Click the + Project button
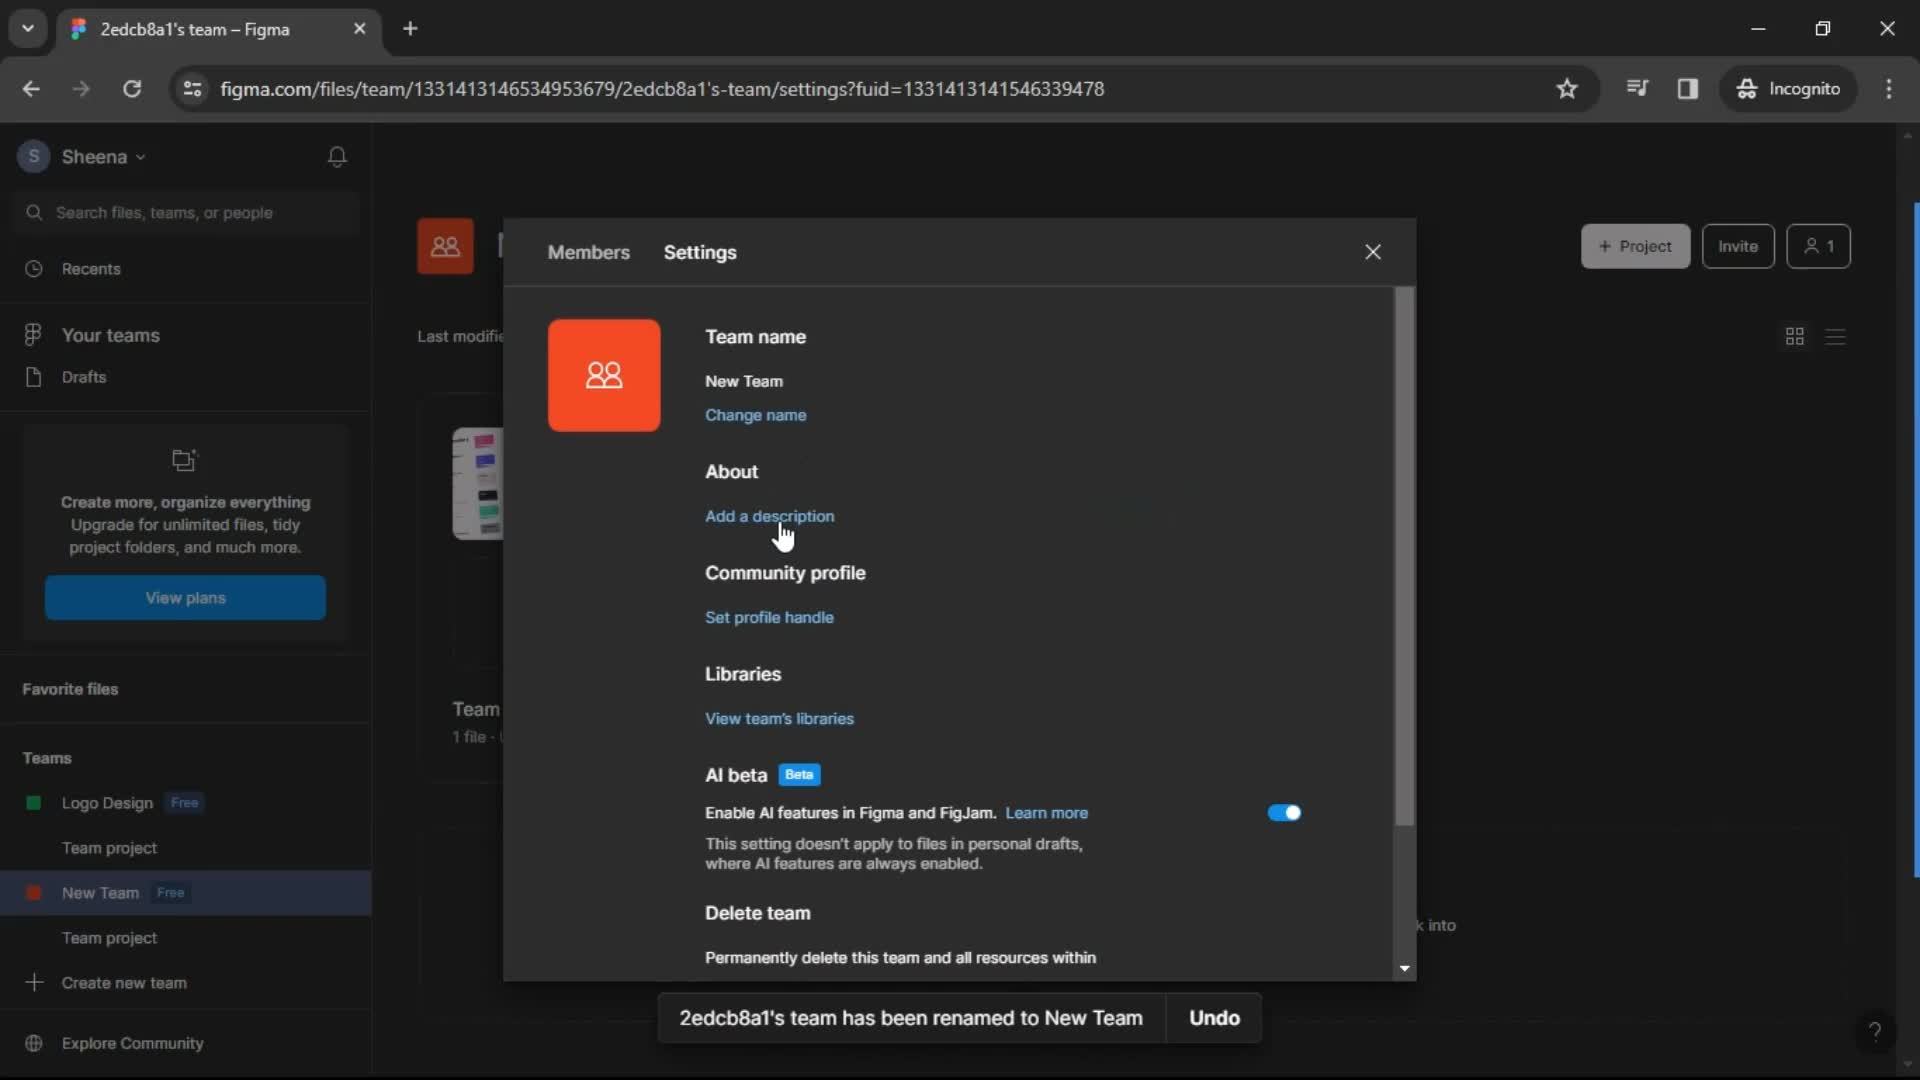Image resolution: width=1920 pixels, height=1080 pixels. point(1635,246)
